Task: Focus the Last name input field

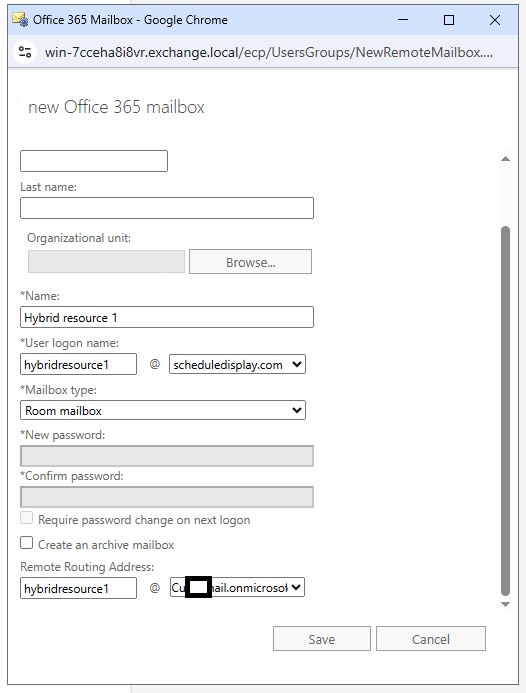Action: point(167,208)
